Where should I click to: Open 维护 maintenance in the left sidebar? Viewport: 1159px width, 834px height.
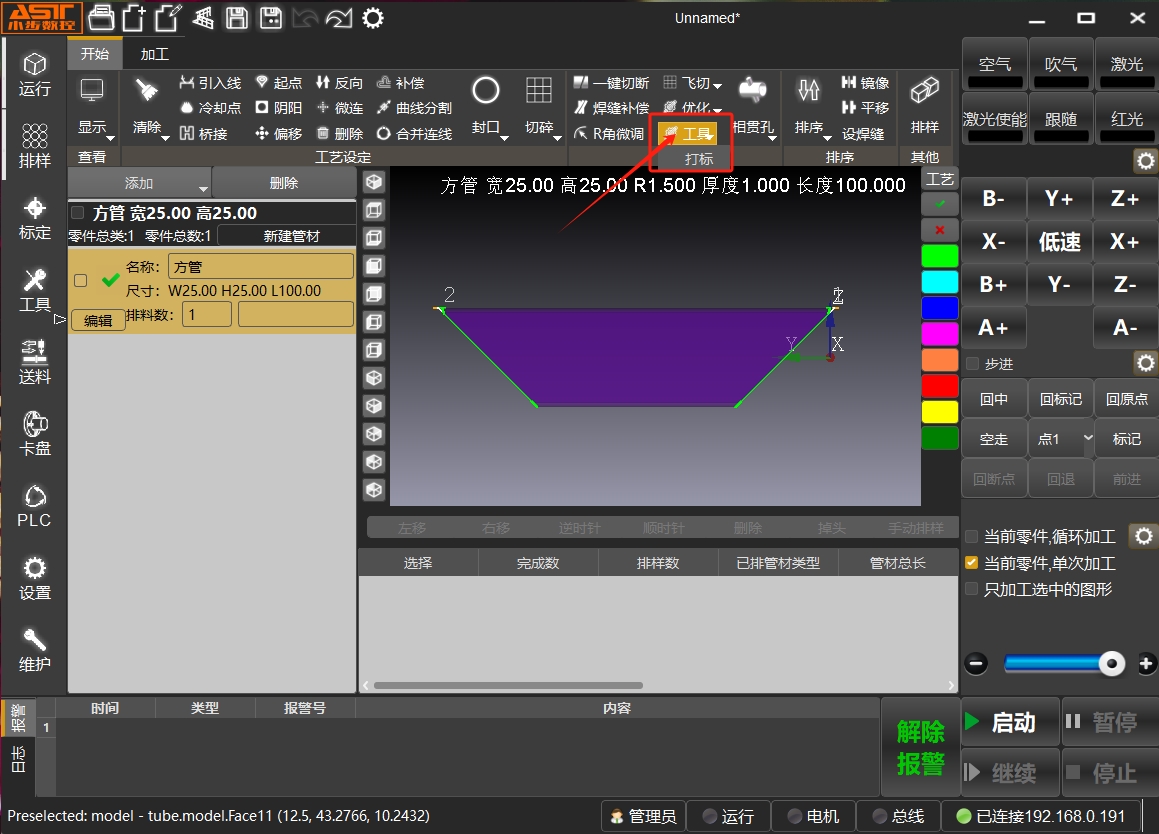click(x=35, y=651)
